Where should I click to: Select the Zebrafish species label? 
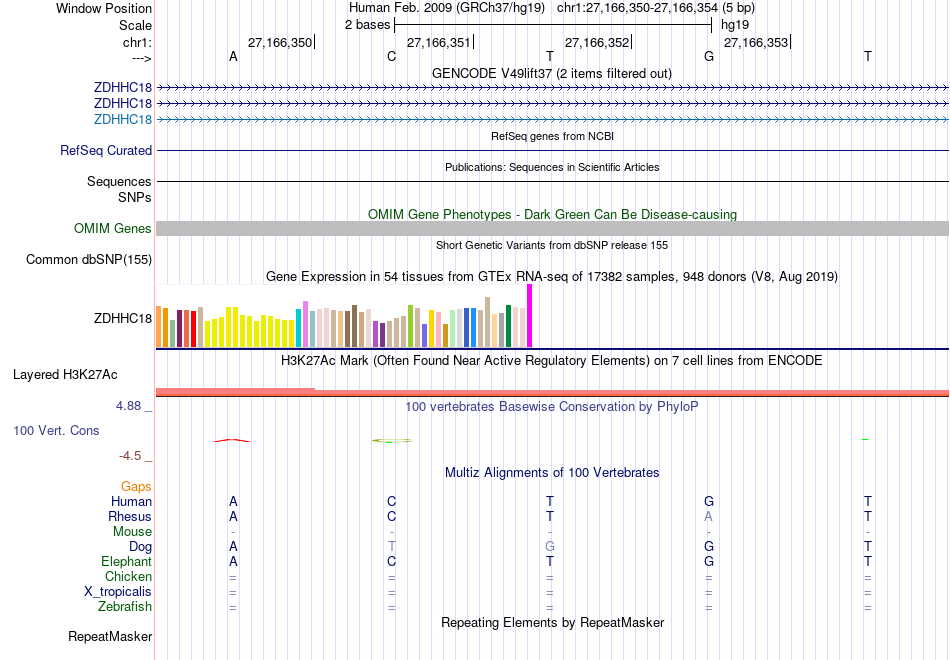(x=125, y=606)
